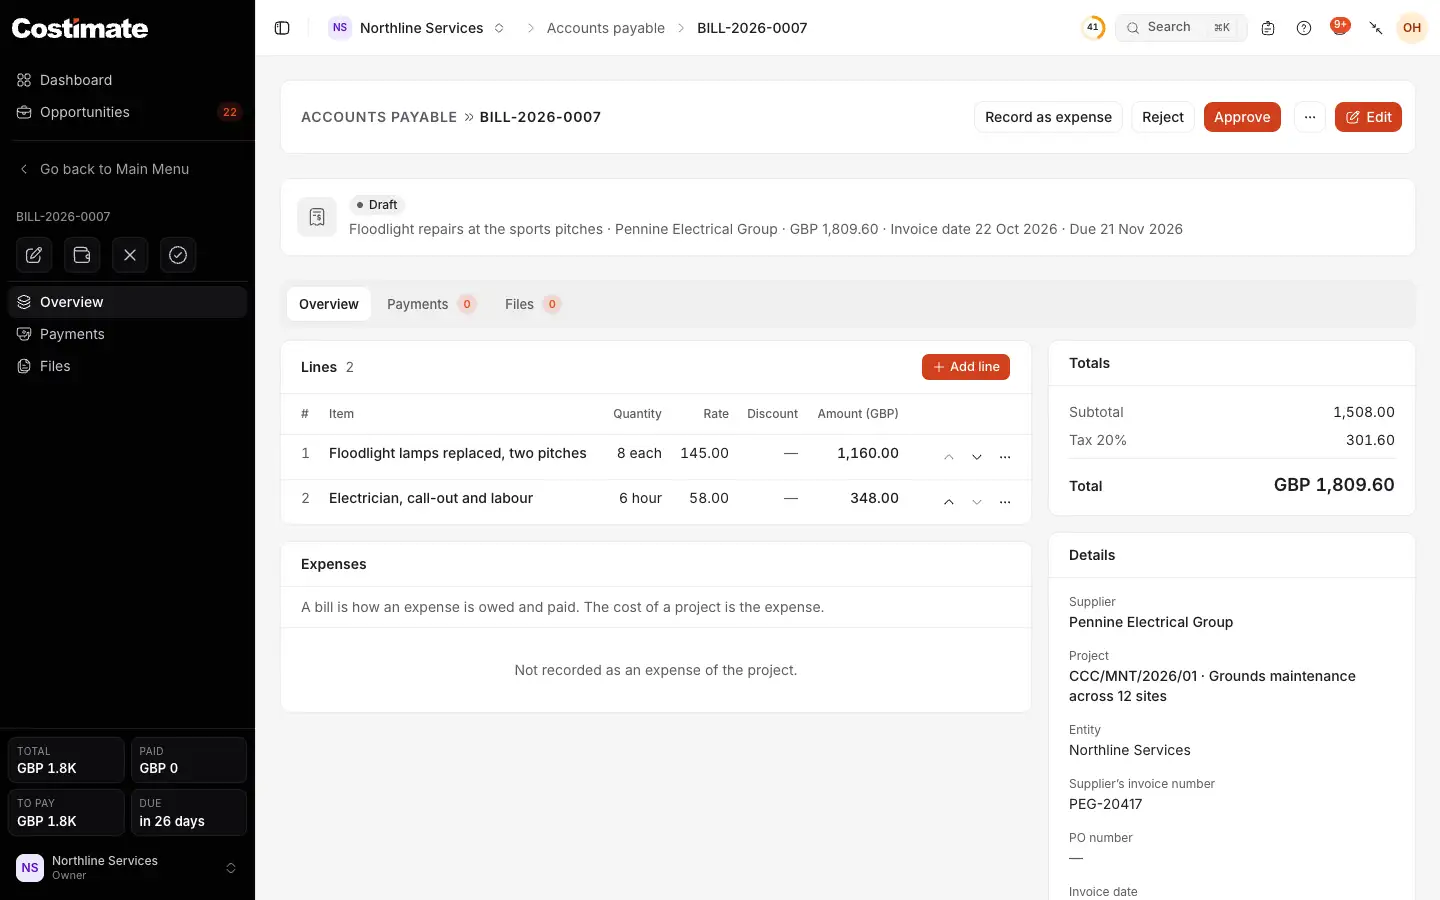This screenshot has width=1440, height=900.
Task: Click the wallet icon in the sidebar
Action: pyautogui.click(x=82, y=255)
